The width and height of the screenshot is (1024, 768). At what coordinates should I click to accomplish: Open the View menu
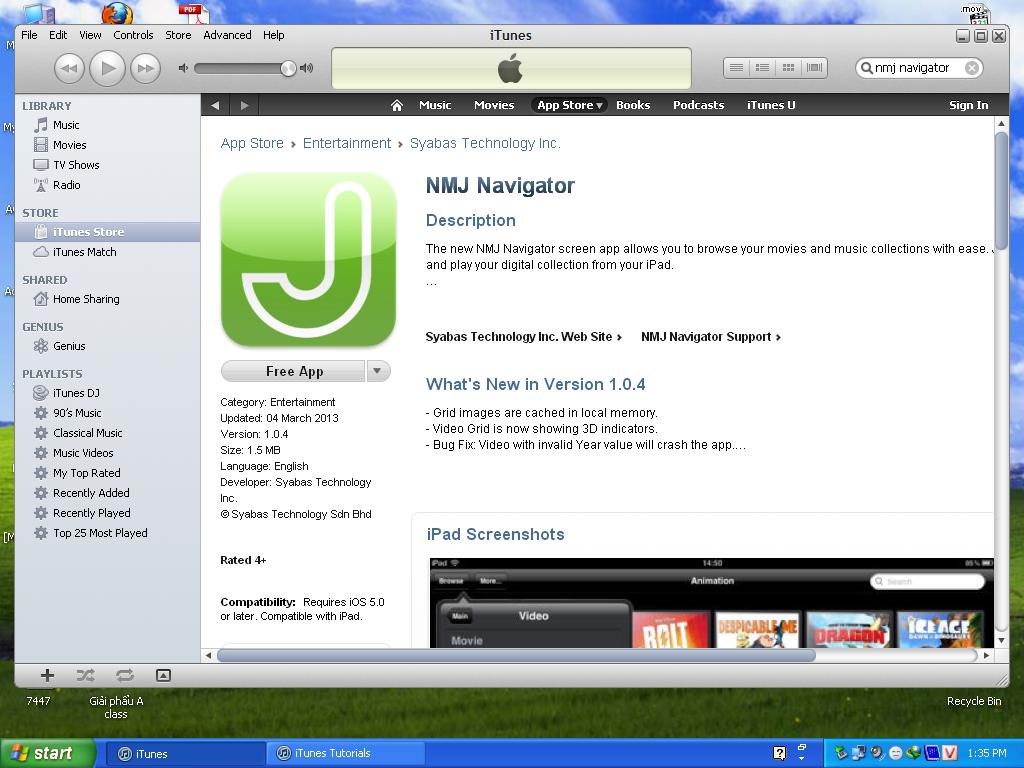pyautogui.click(x=90, y=35)
